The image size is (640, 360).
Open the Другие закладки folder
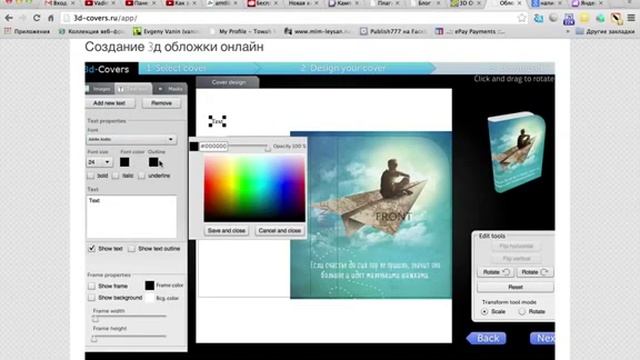(605, 31)
